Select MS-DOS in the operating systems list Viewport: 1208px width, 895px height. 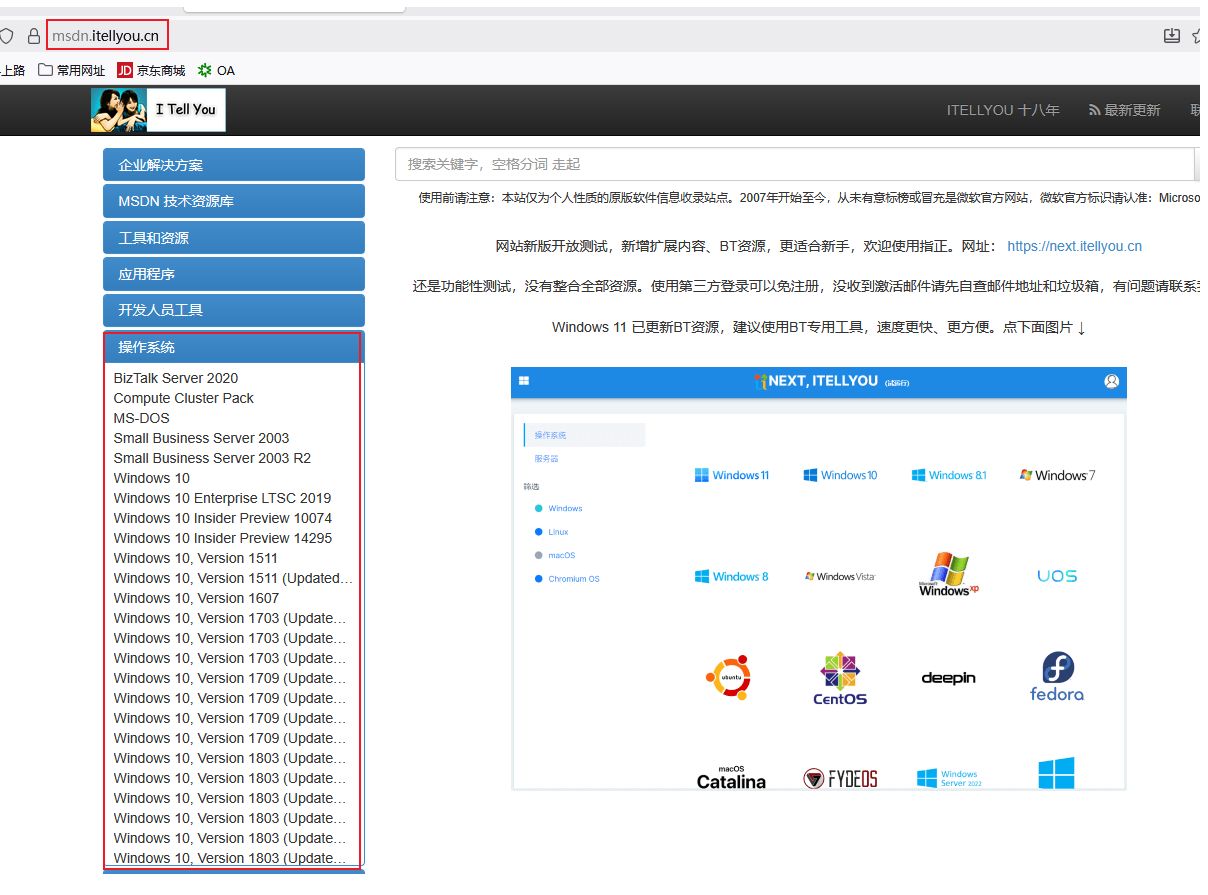click(x=142, y=418)
